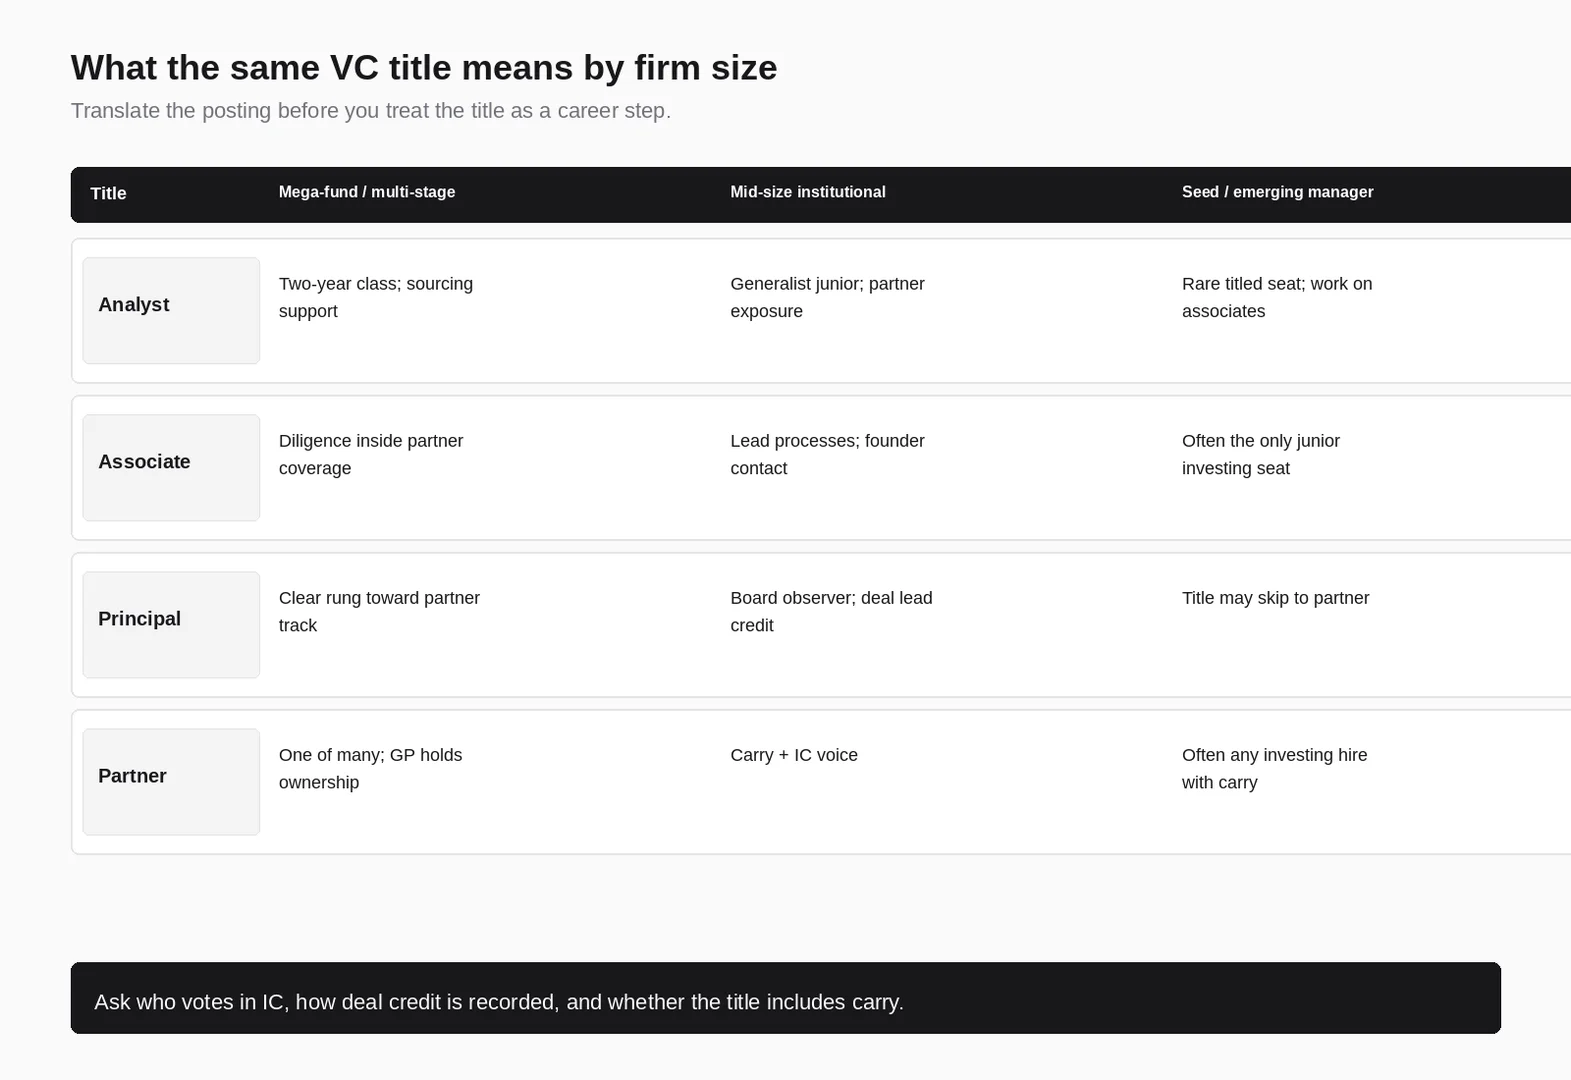Image resolution: width=1571 pixels, height=1080 pixels.
Task: Click the 'Generalist junior; partner exposure' cell
Action: pos(827,297)
